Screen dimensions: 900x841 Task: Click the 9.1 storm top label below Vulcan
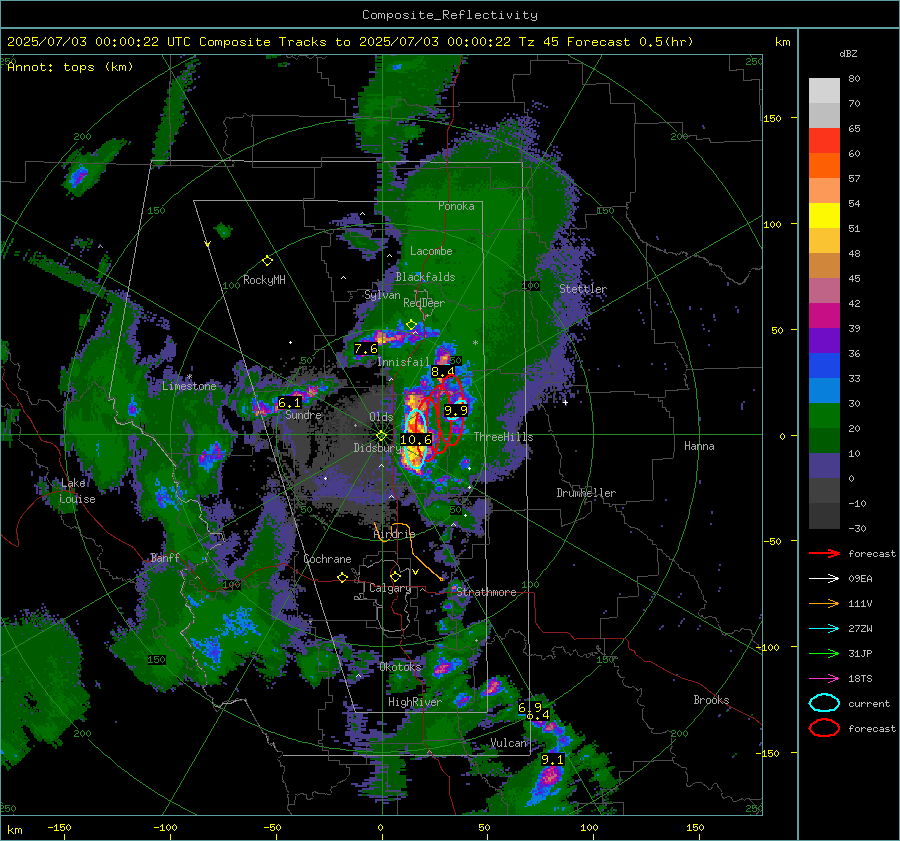552,759
